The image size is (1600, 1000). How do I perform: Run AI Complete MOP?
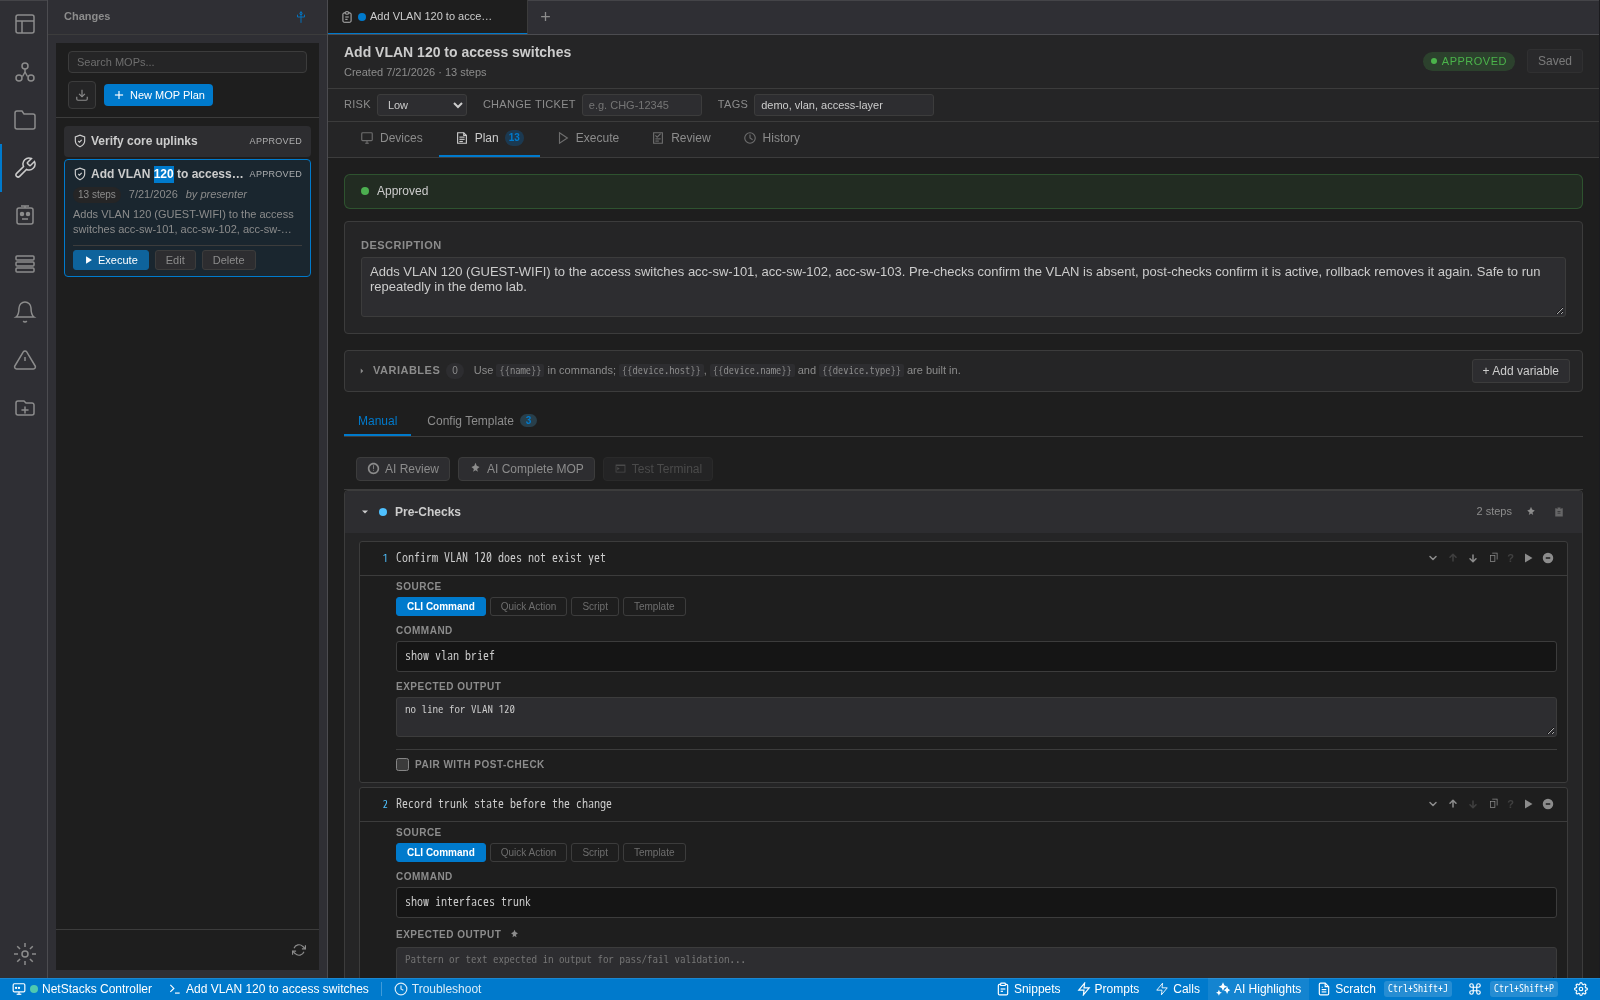tap(526, 469)
